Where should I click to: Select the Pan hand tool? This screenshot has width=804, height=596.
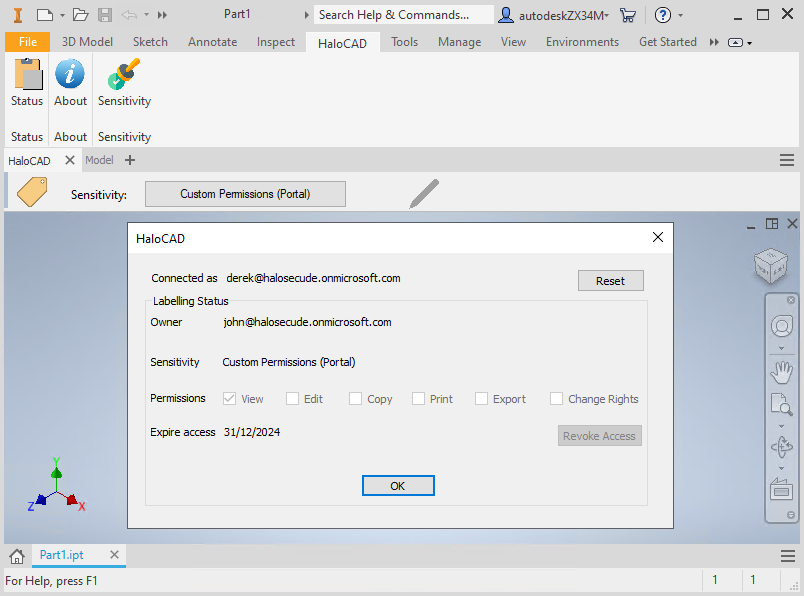pyautogui.click(x=781, y=372)
